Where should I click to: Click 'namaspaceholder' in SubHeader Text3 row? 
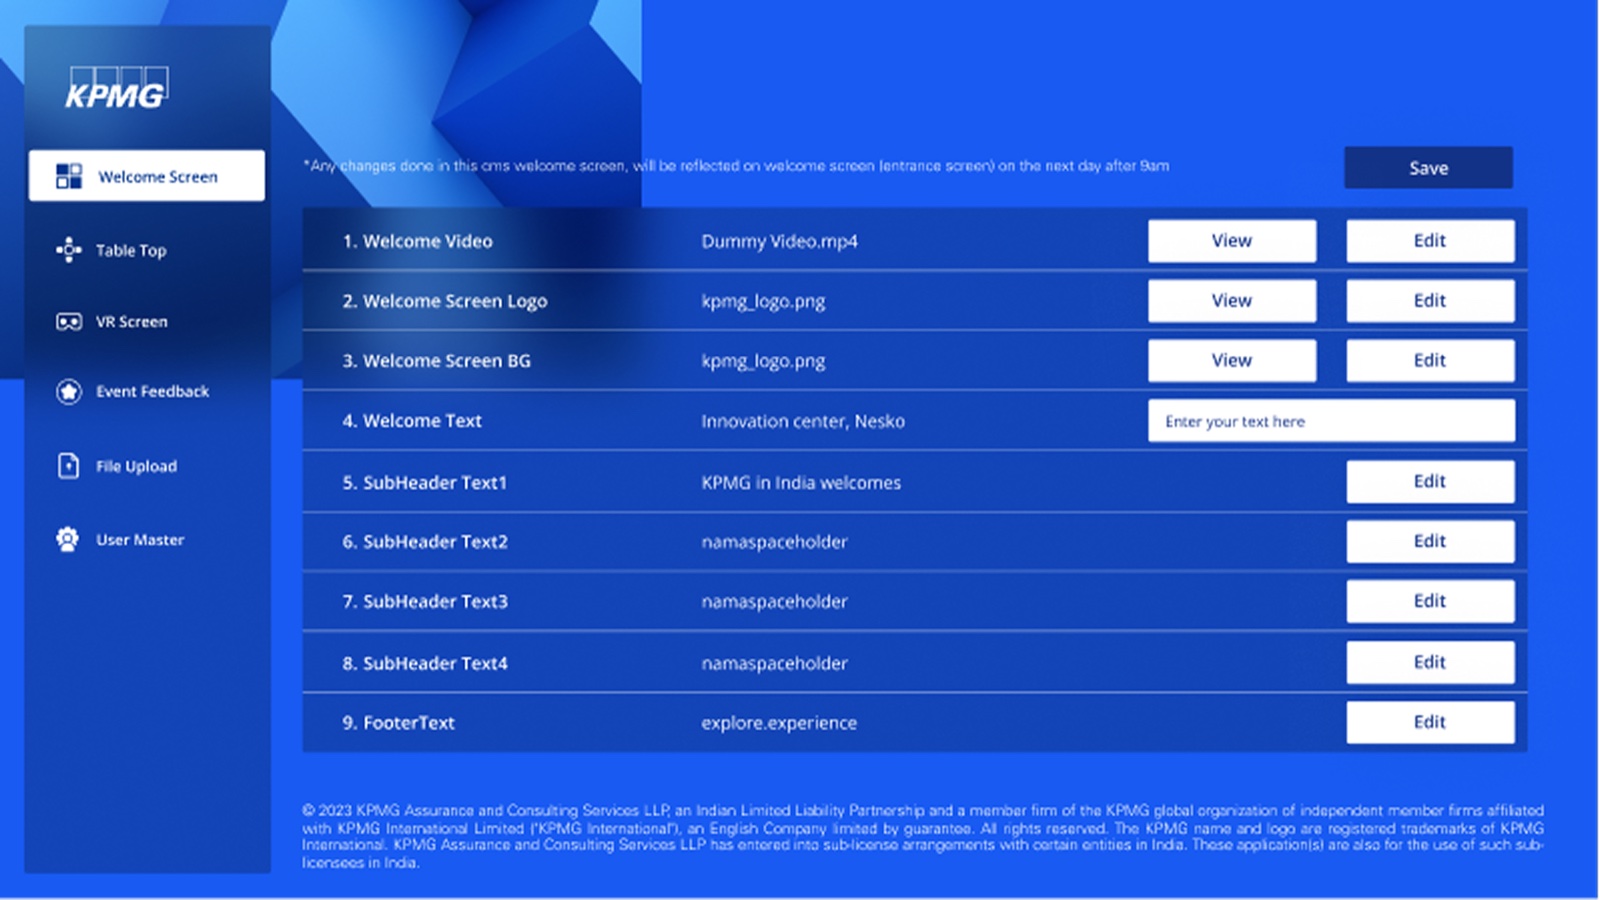click(x=774, y=602)
